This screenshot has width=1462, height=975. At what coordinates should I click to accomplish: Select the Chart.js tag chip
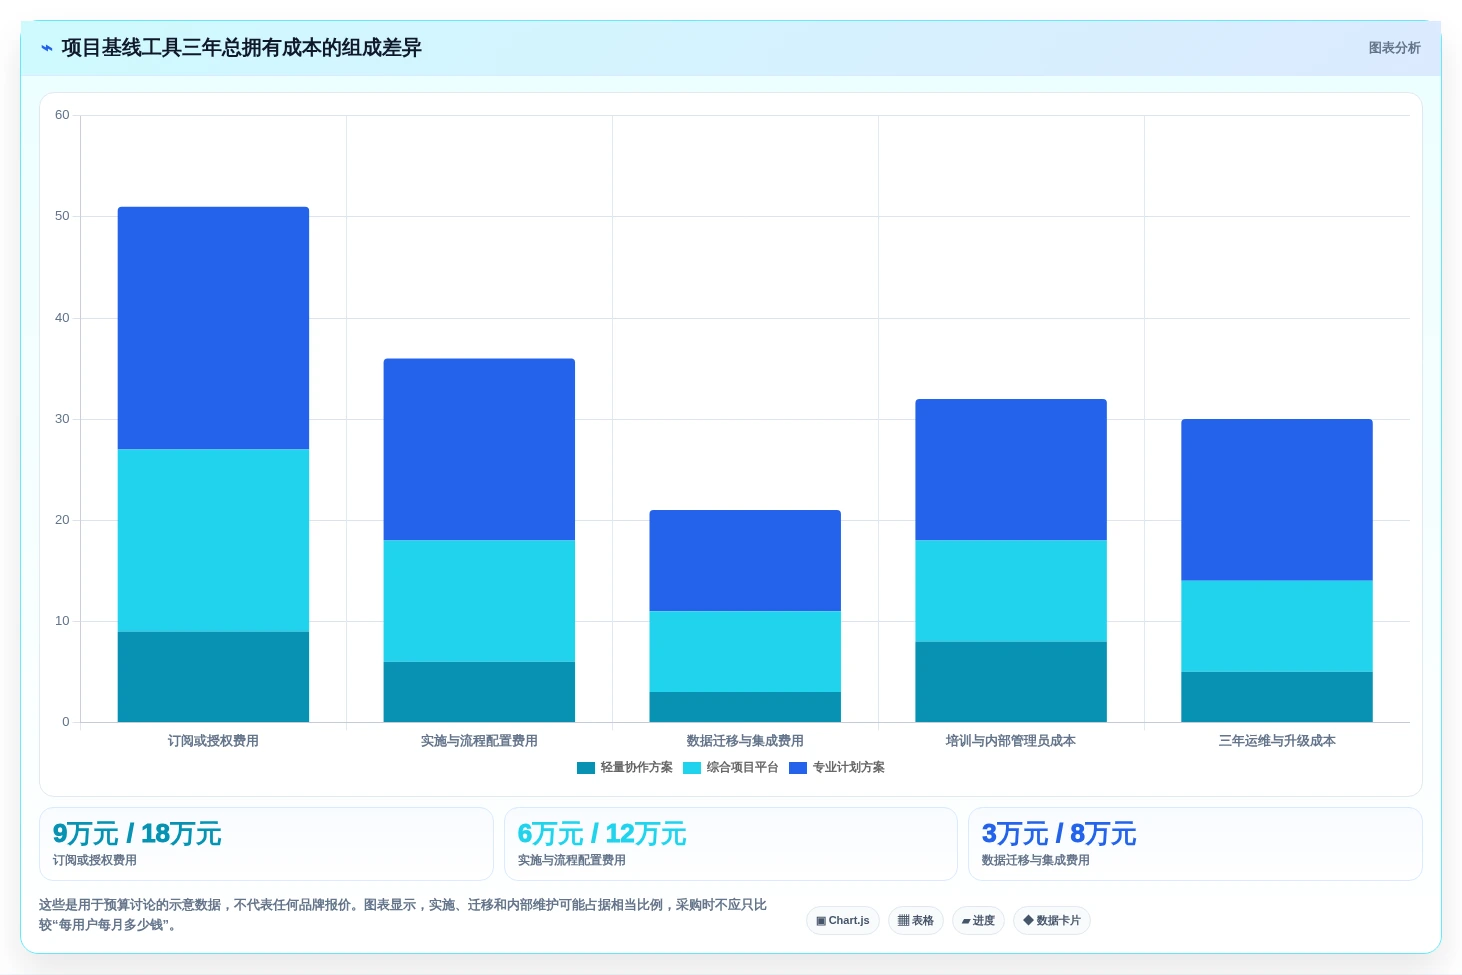843,921
